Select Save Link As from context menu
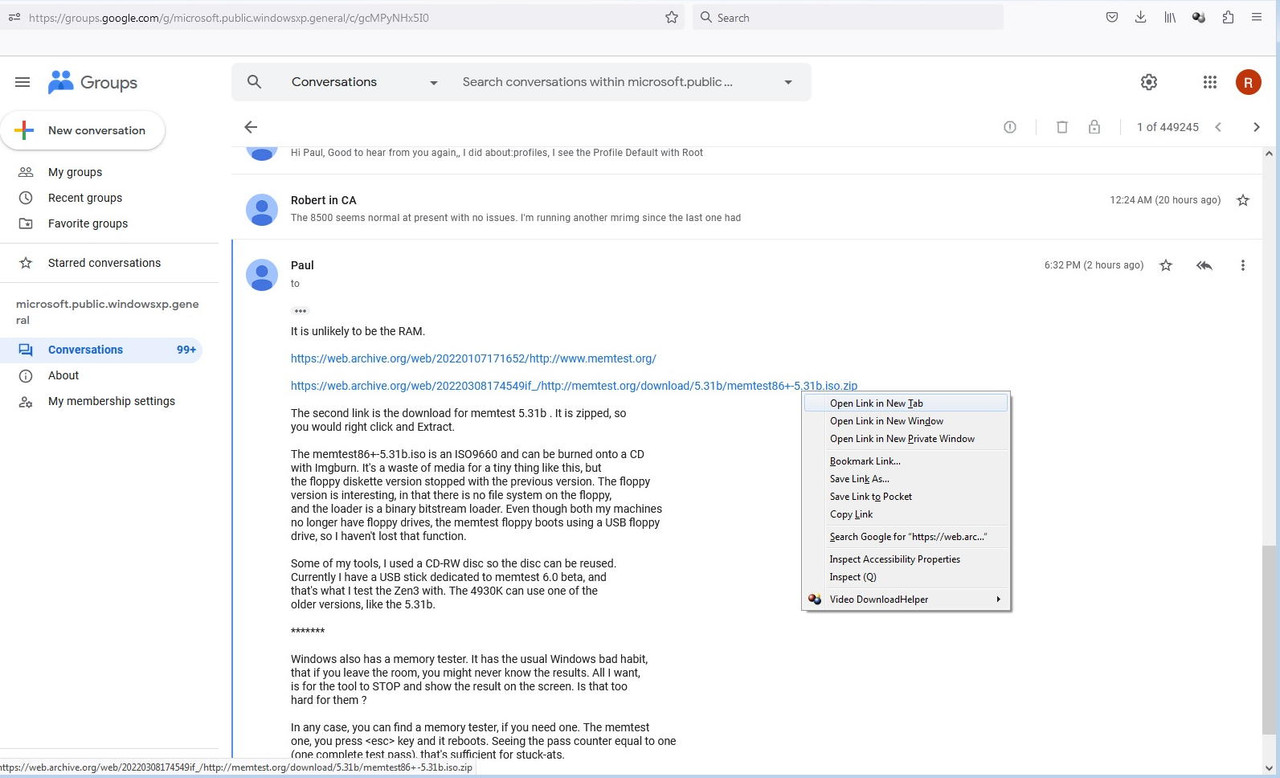This screenshot has height=778, width=1280. [x=906, y=479]
